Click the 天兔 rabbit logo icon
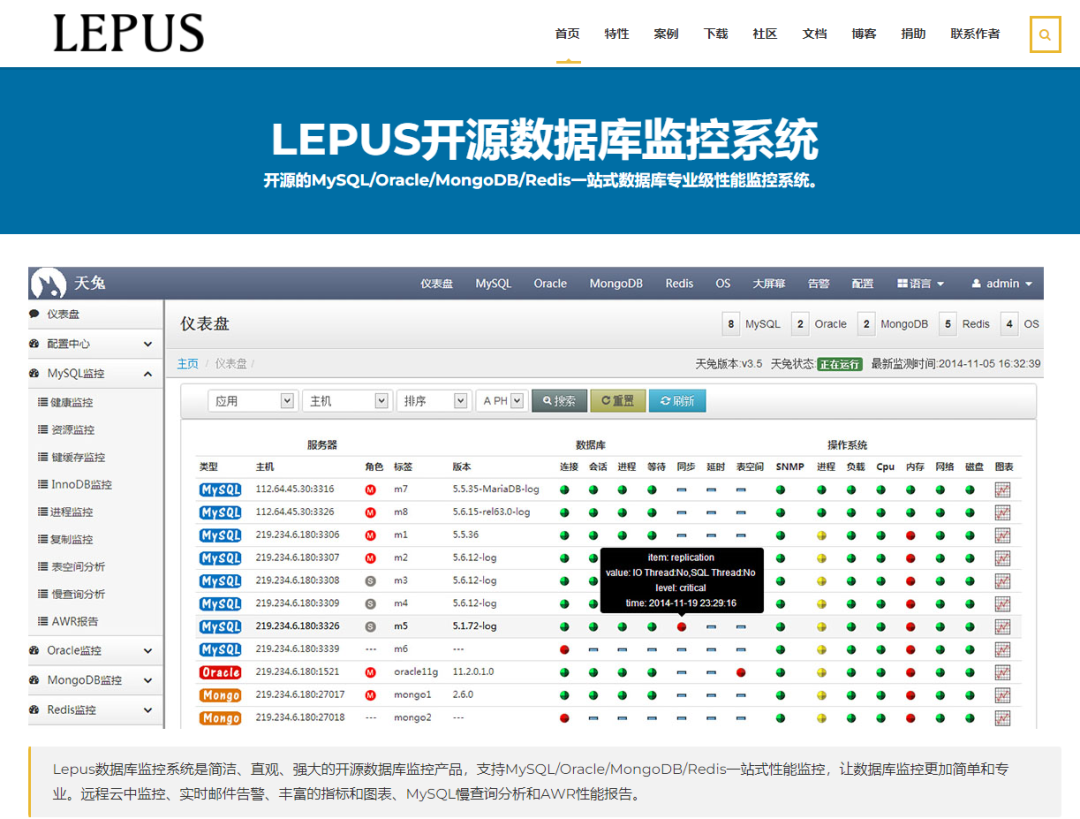Viewport: 1080px width, 819px height. [48, 283]
